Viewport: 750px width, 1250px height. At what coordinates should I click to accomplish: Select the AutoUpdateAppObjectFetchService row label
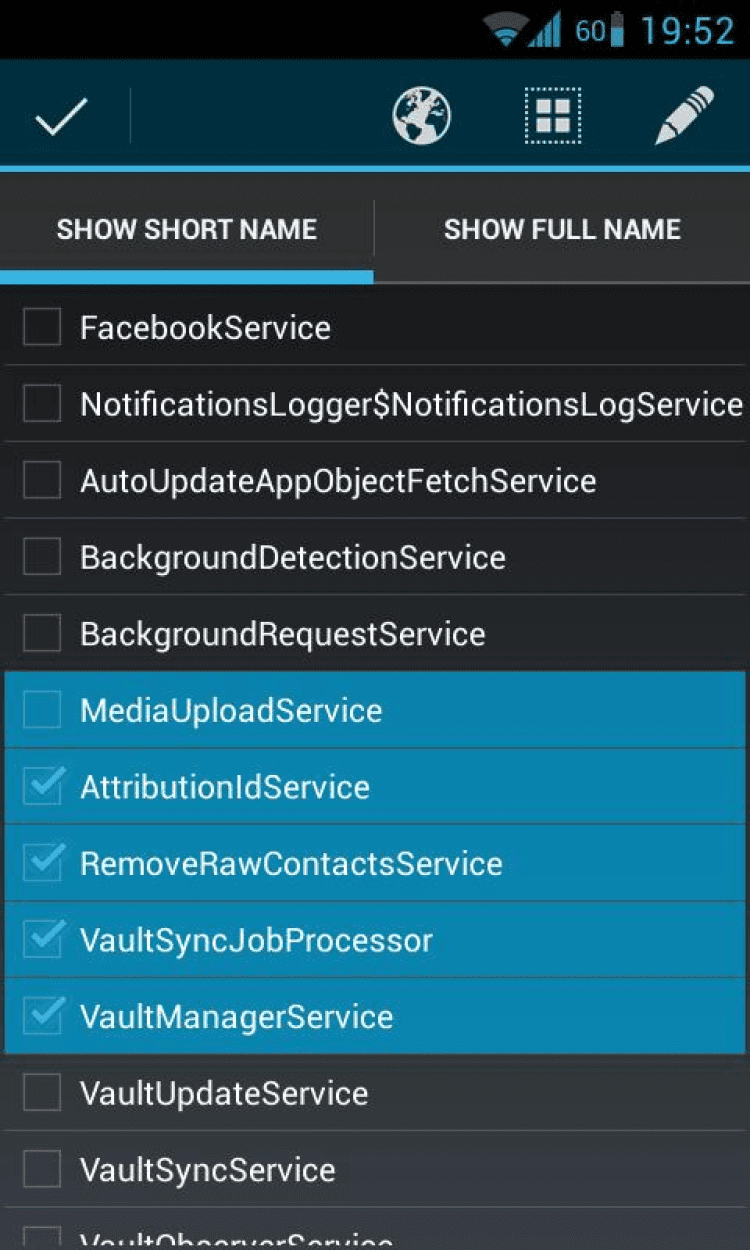click(x=338, y=481)
